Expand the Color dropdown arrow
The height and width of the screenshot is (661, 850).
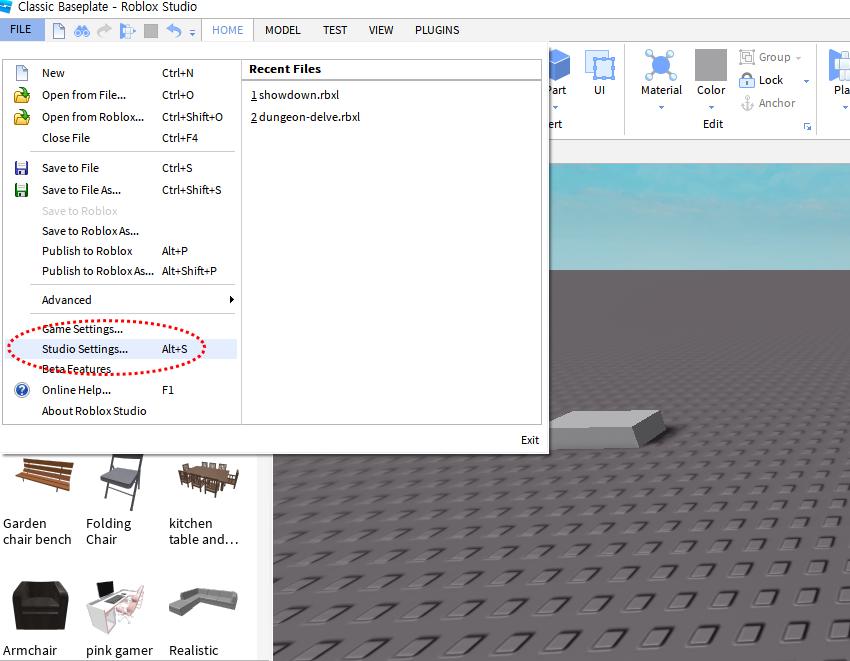tap(711, 107)
